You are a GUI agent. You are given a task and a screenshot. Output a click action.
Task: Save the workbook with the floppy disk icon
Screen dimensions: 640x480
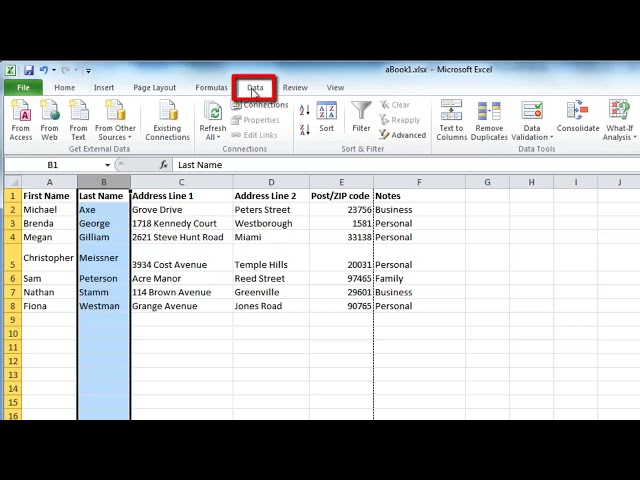tap(29, 70)
